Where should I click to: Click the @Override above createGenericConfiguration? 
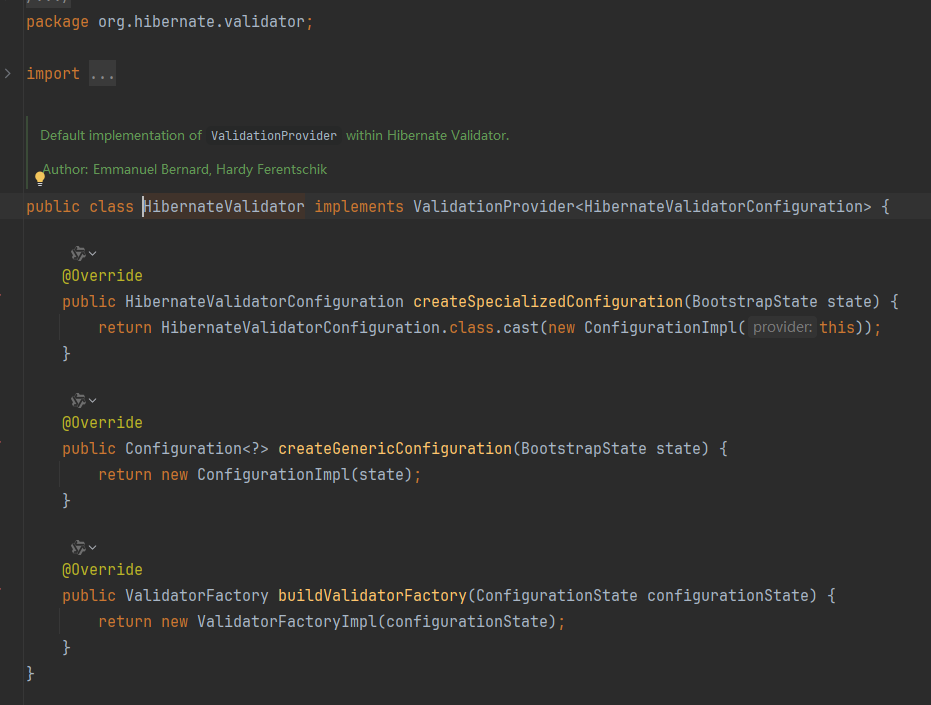click(102, 423)
